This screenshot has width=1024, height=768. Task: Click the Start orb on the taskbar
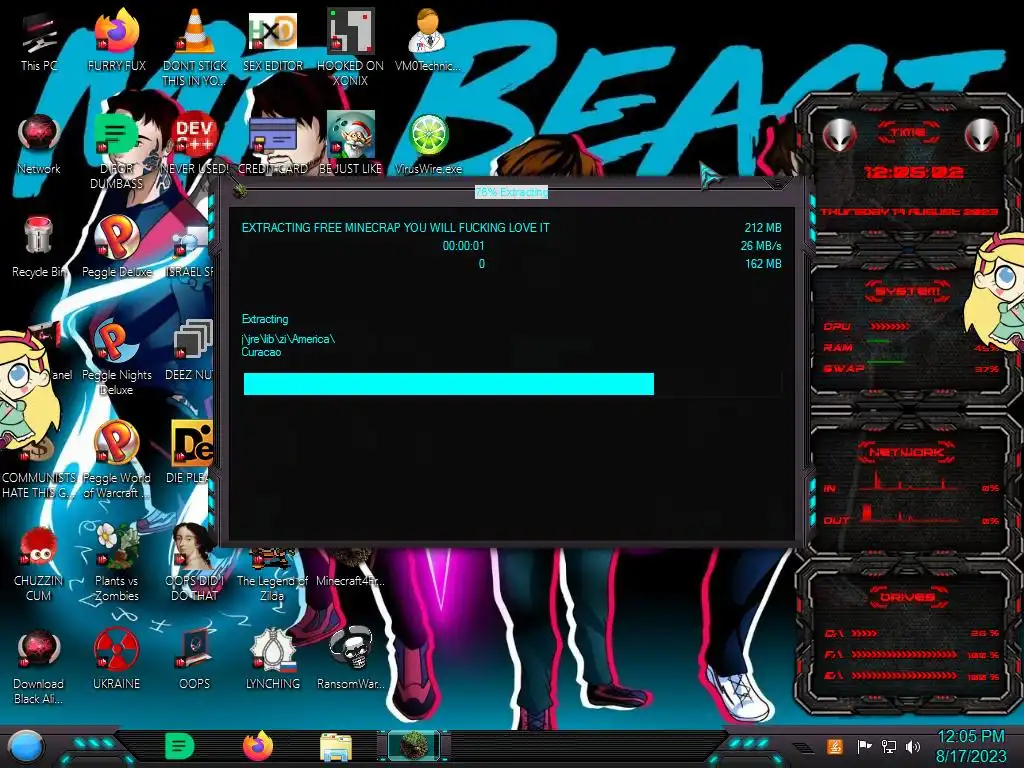tap(26, 746)
